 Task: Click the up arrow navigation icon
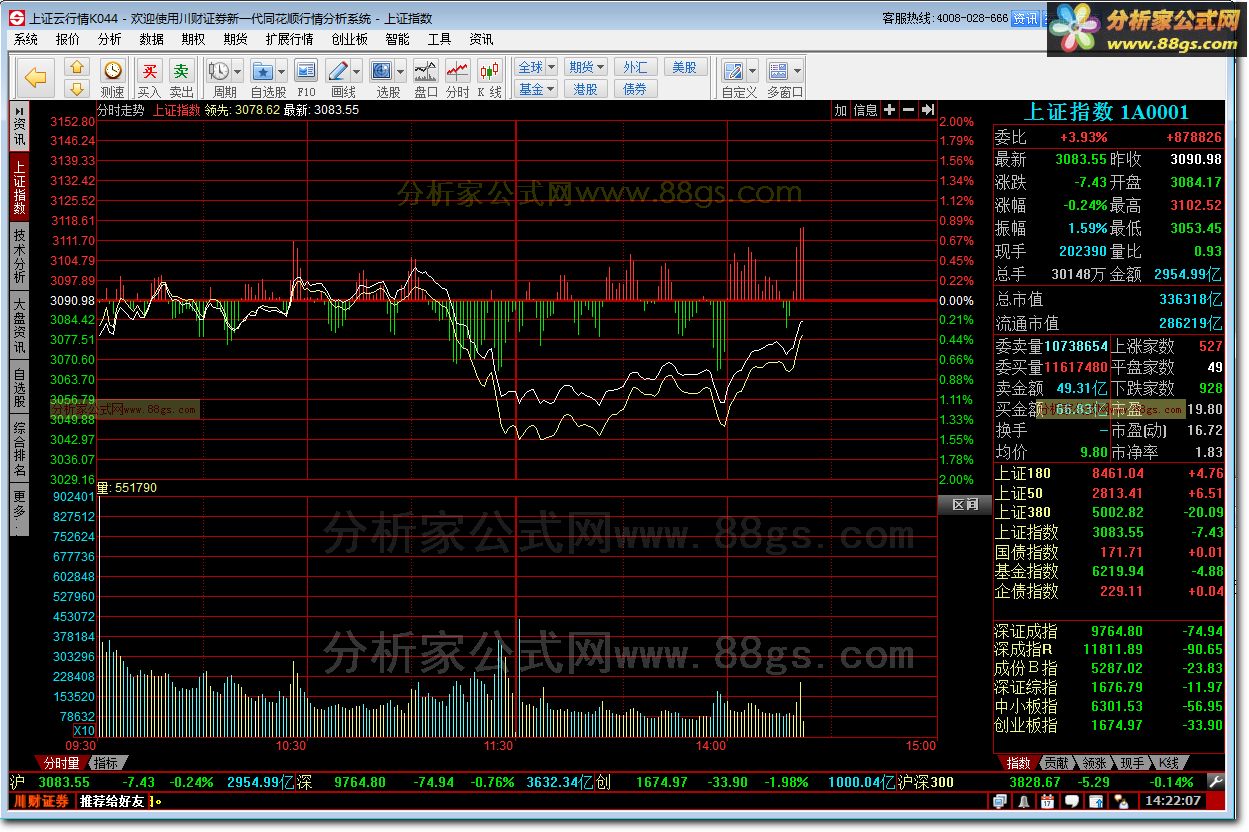(77, 67)
